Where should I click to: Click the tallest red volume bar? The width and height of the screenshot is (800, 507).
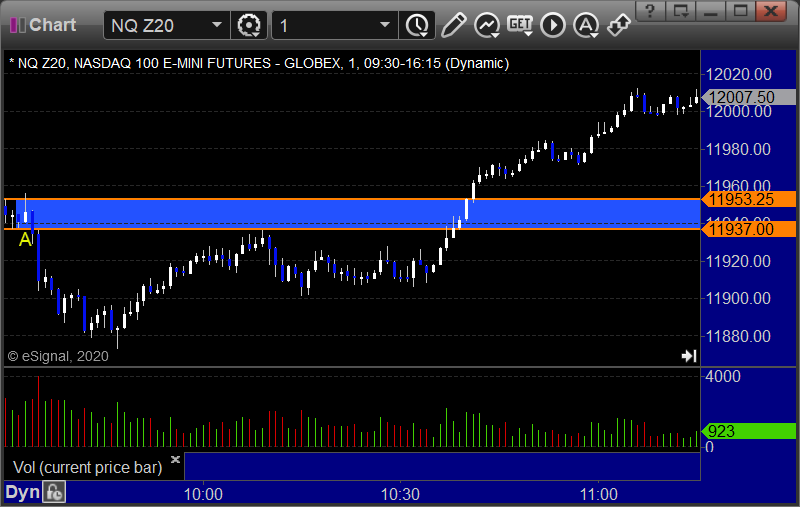pos(38,412)
